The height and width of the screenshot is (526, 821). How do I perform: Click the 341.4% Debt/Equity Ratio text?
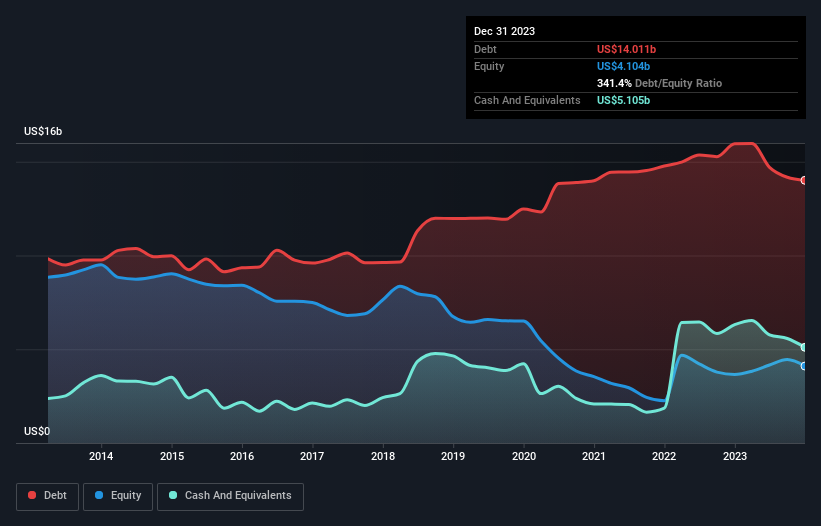click(x=659, y=83)
